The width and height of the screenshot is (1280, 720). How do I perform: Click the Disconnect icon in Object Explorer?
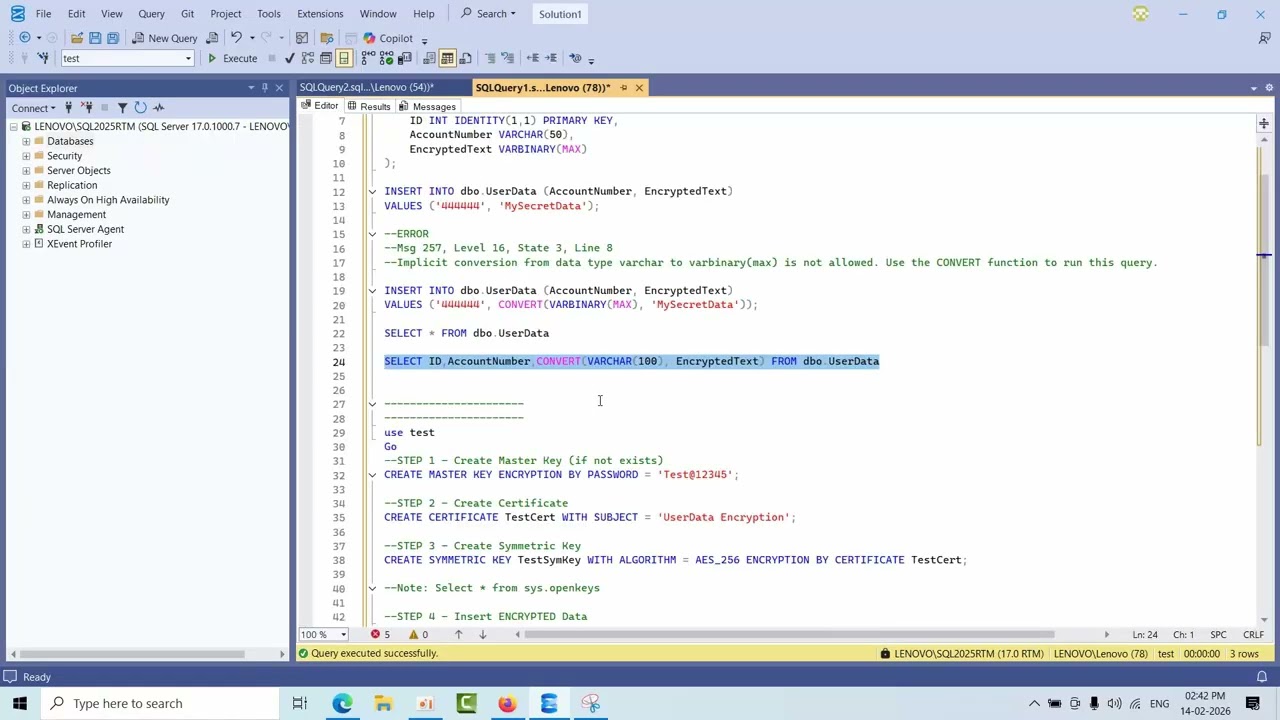pos(87,108)
